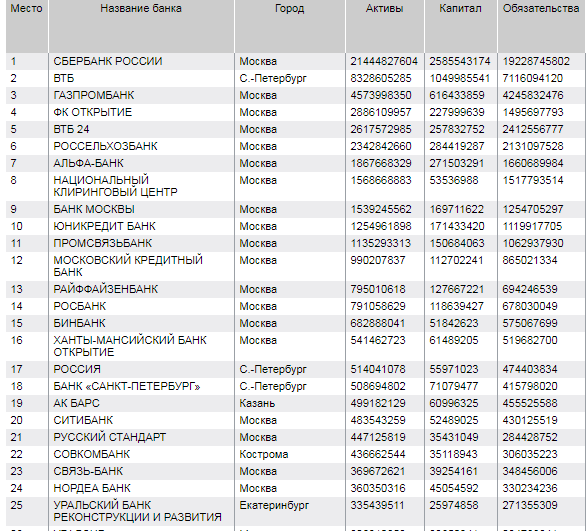Click capital value 55971023
This screenshot has height=531, width=586.
(453, 369)
